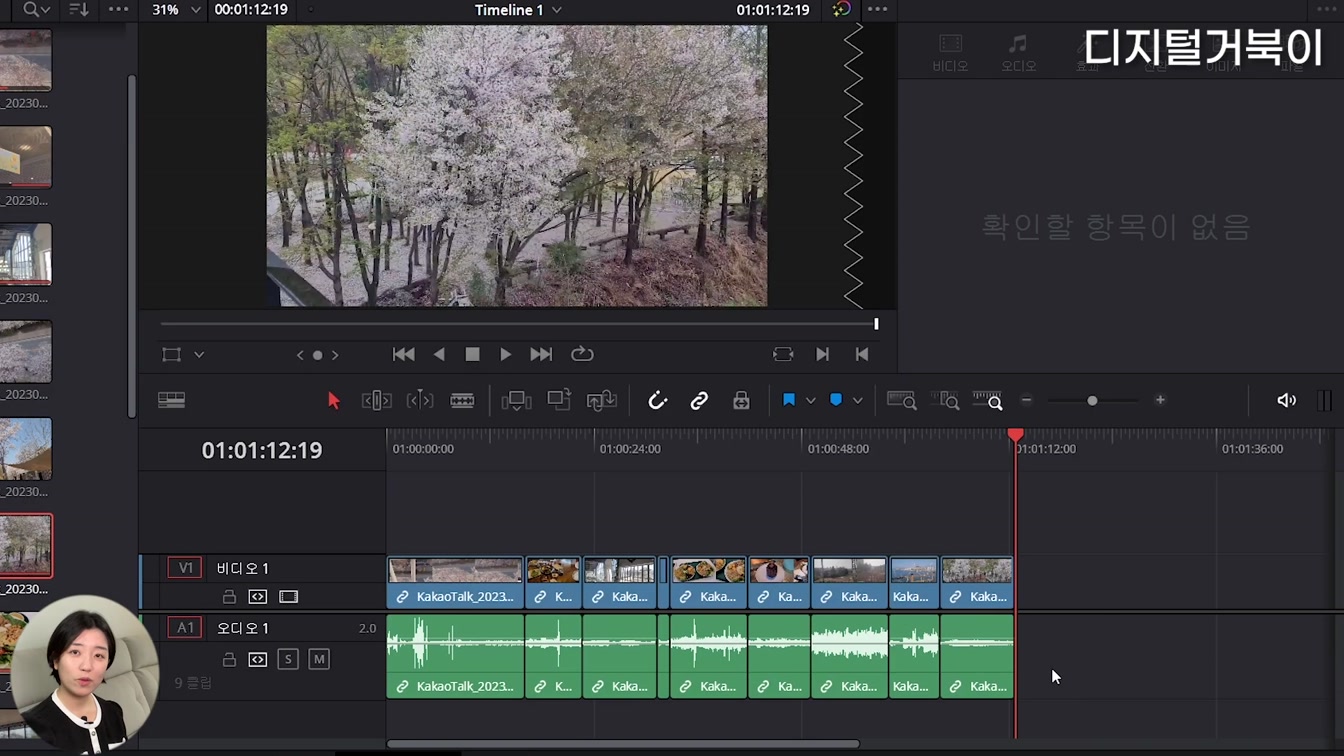
Task: Zoom out timeline with minus icon
Action: point(1026,400)
